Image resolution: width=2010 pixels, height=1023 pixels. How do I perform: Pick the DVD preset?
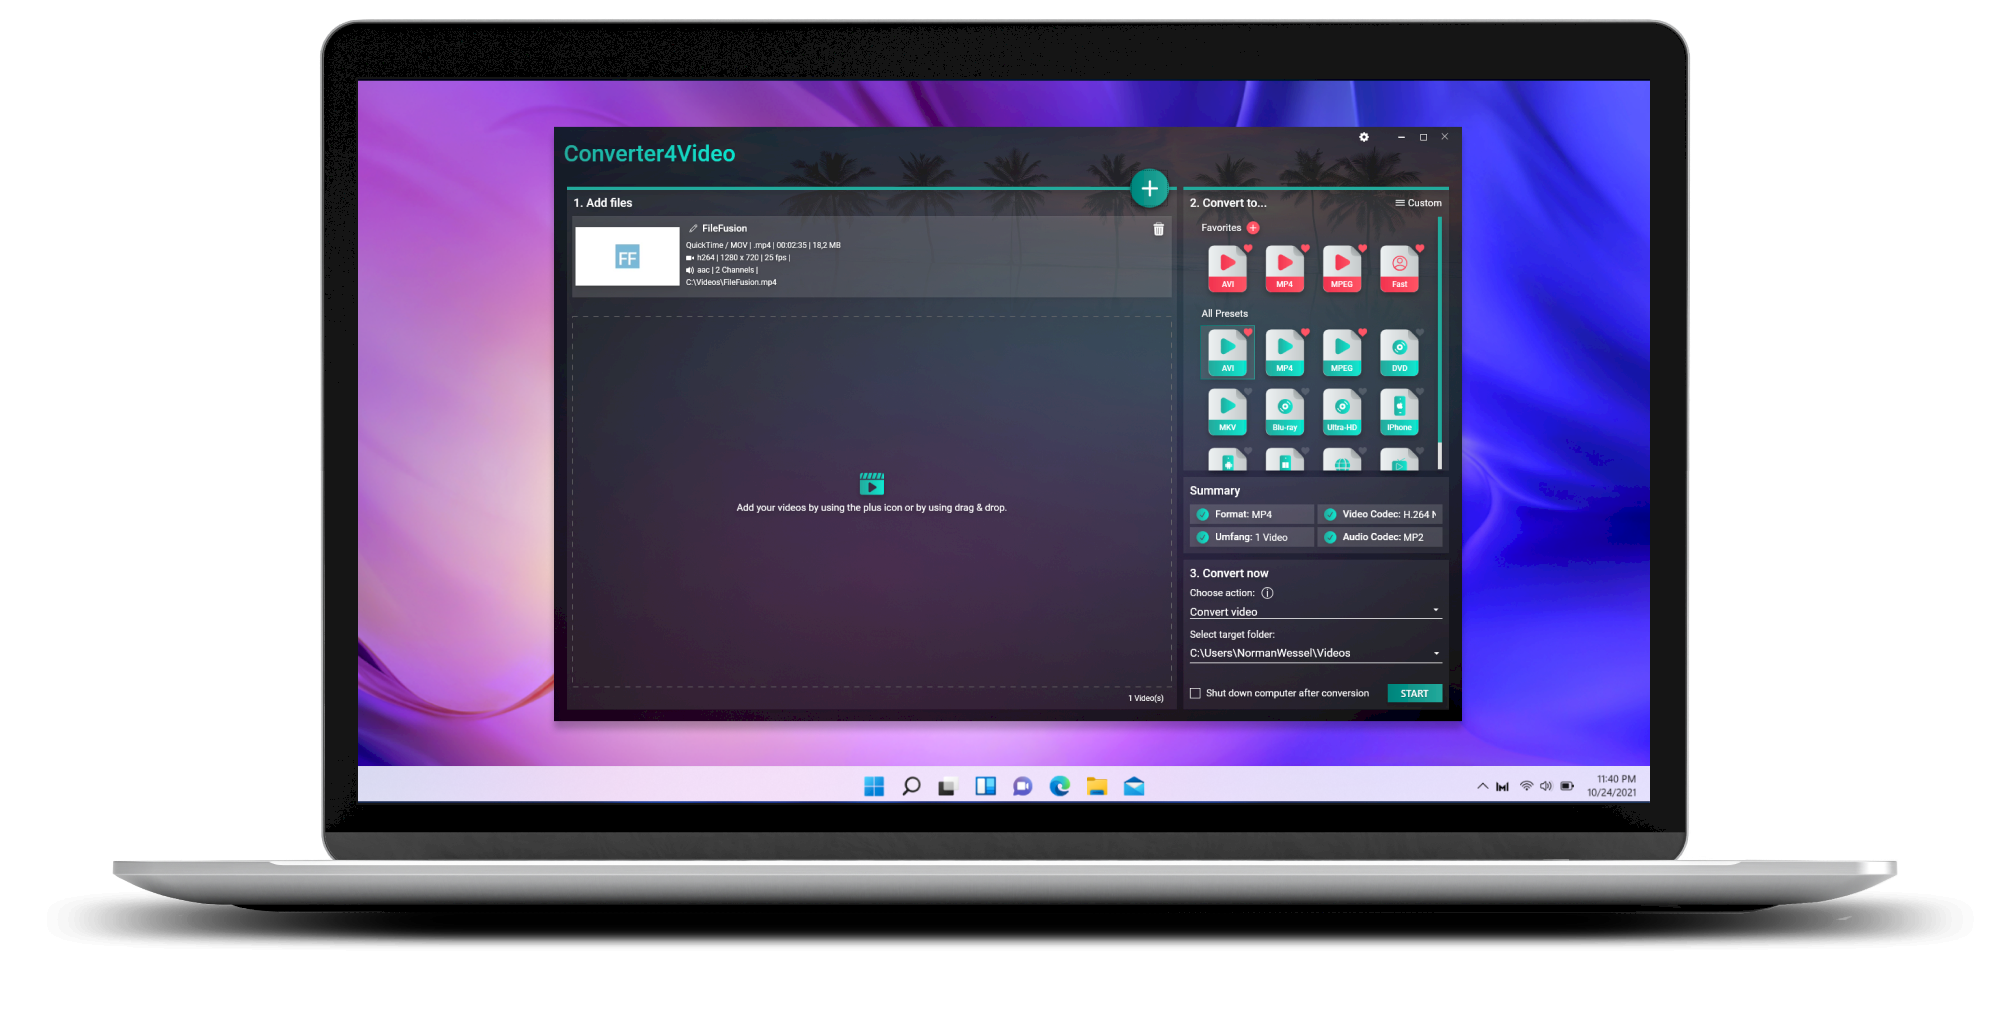(1399, 352)
